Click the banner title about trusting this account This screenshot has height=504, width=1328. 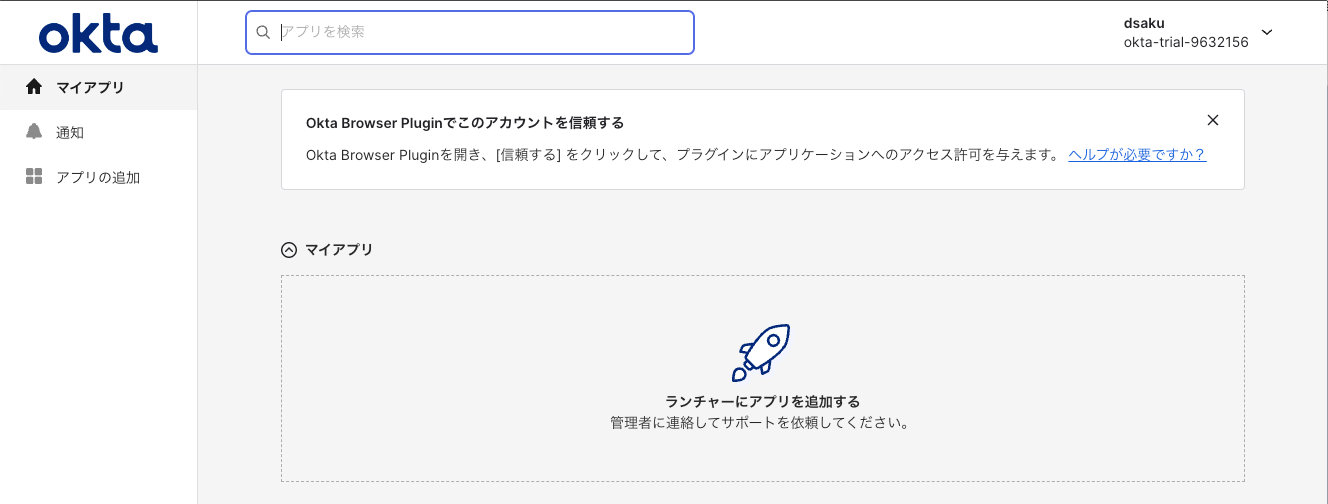[x=464, y=123]
